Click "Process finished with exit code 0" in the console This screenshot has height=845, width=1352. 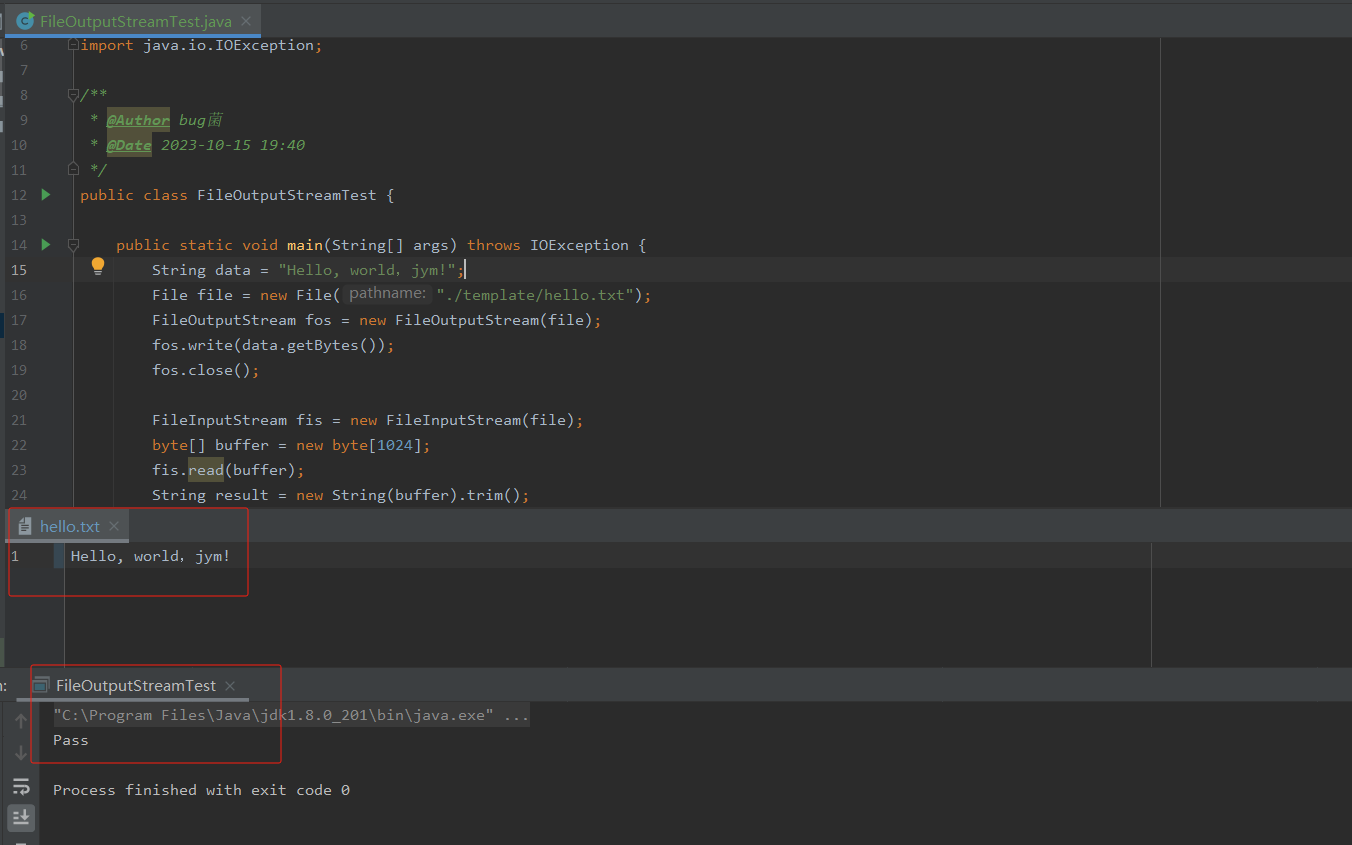(201, 790)
